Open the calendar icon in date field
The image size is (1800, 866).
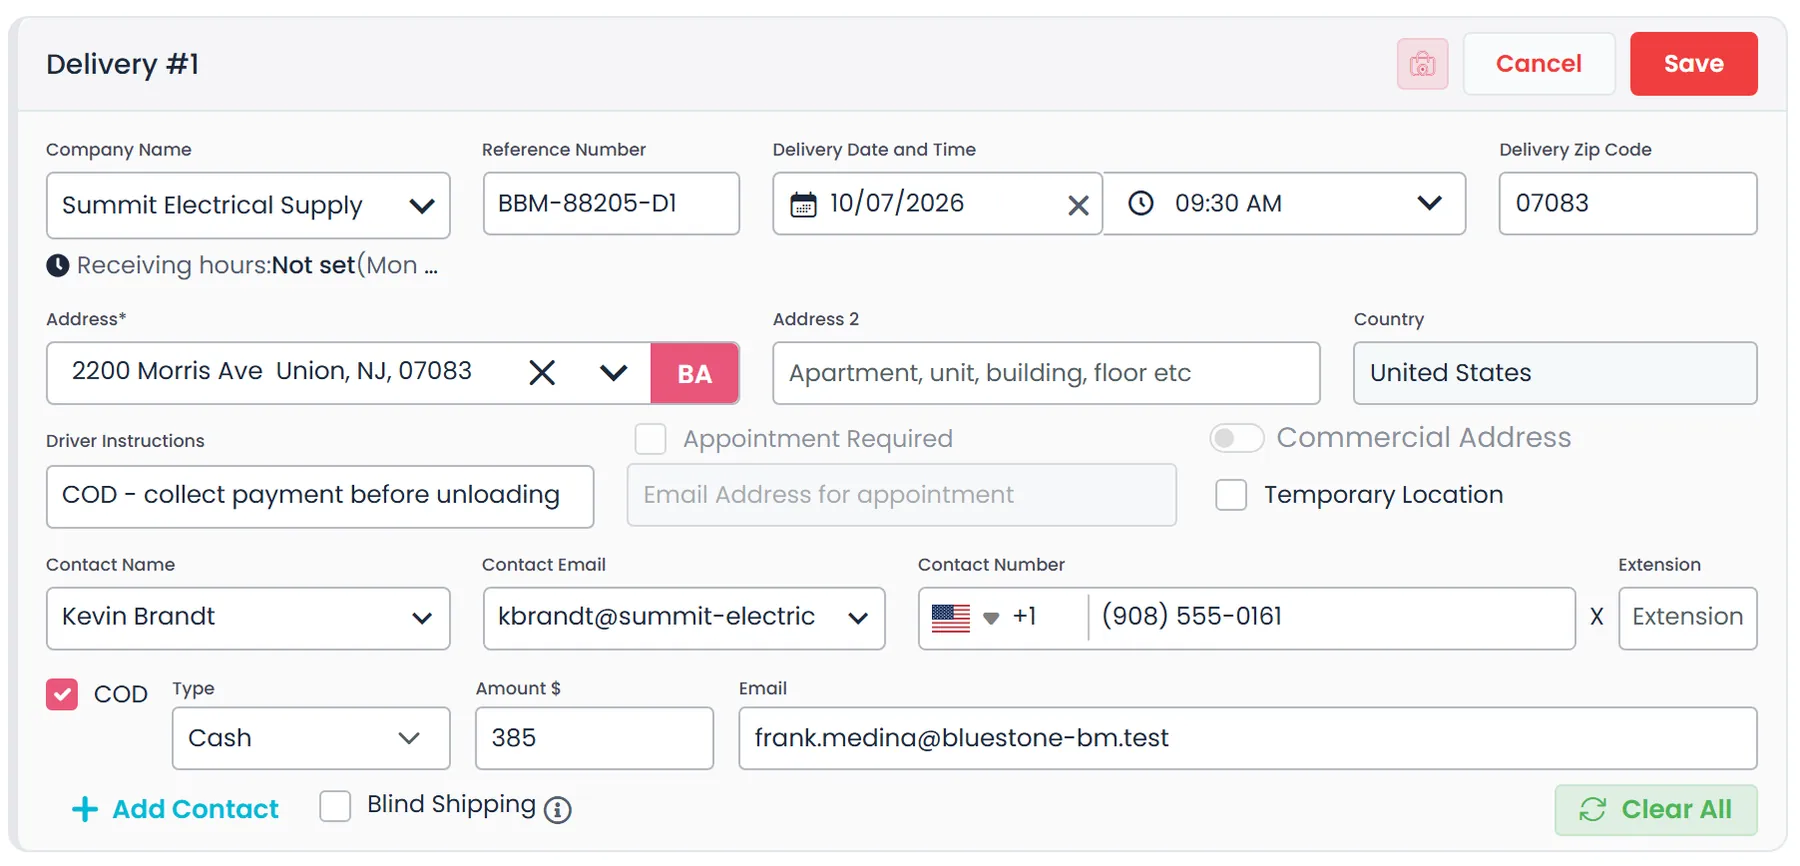pos(803,204)
